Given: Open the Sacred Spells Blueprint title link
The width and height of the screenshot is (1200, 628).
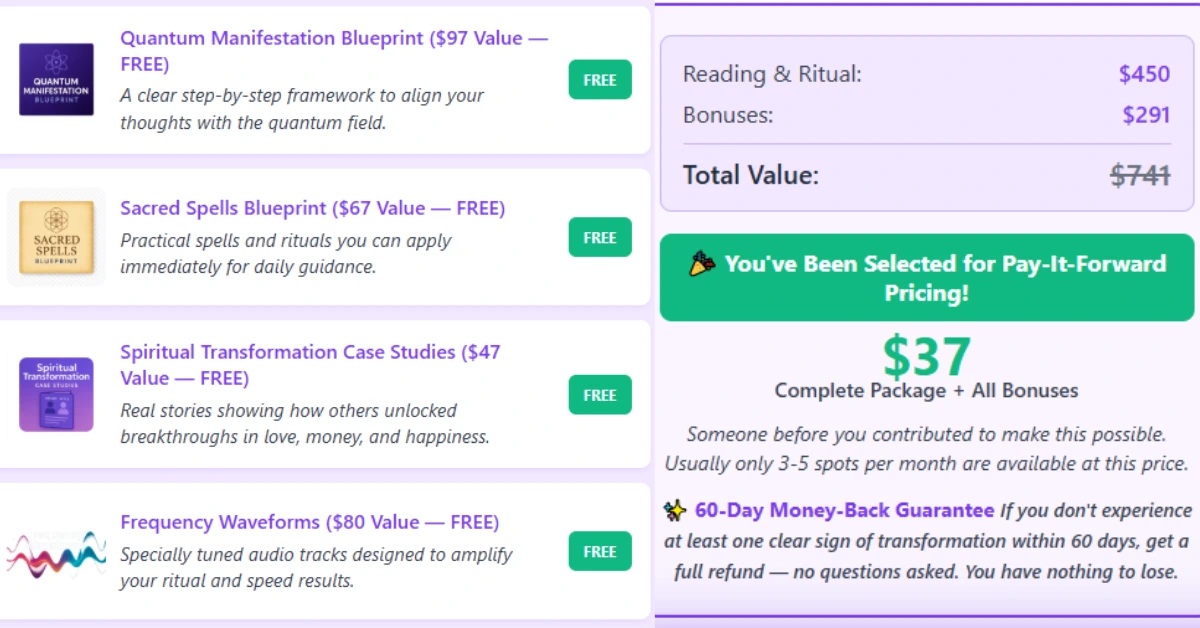Looking at the screenshot, I should point(312,208).
